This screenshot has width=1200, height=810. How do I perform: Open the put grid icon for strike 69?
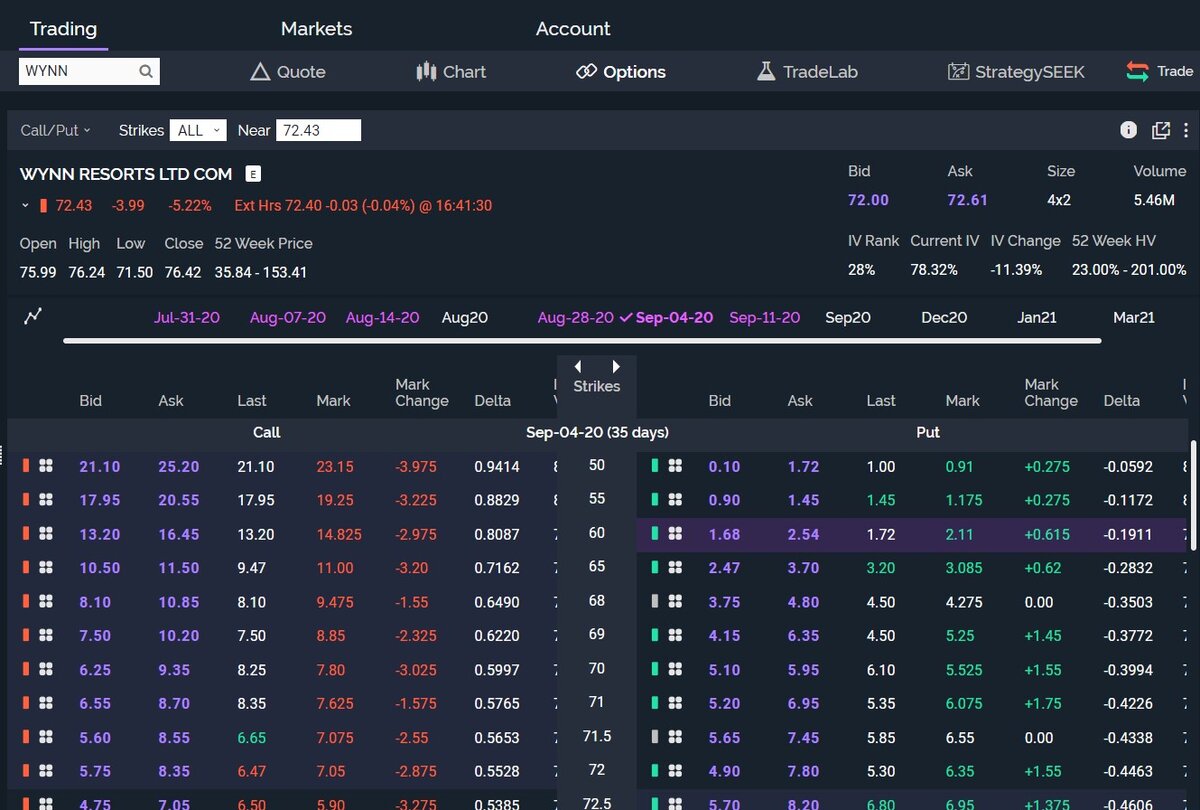pos(675,636)
